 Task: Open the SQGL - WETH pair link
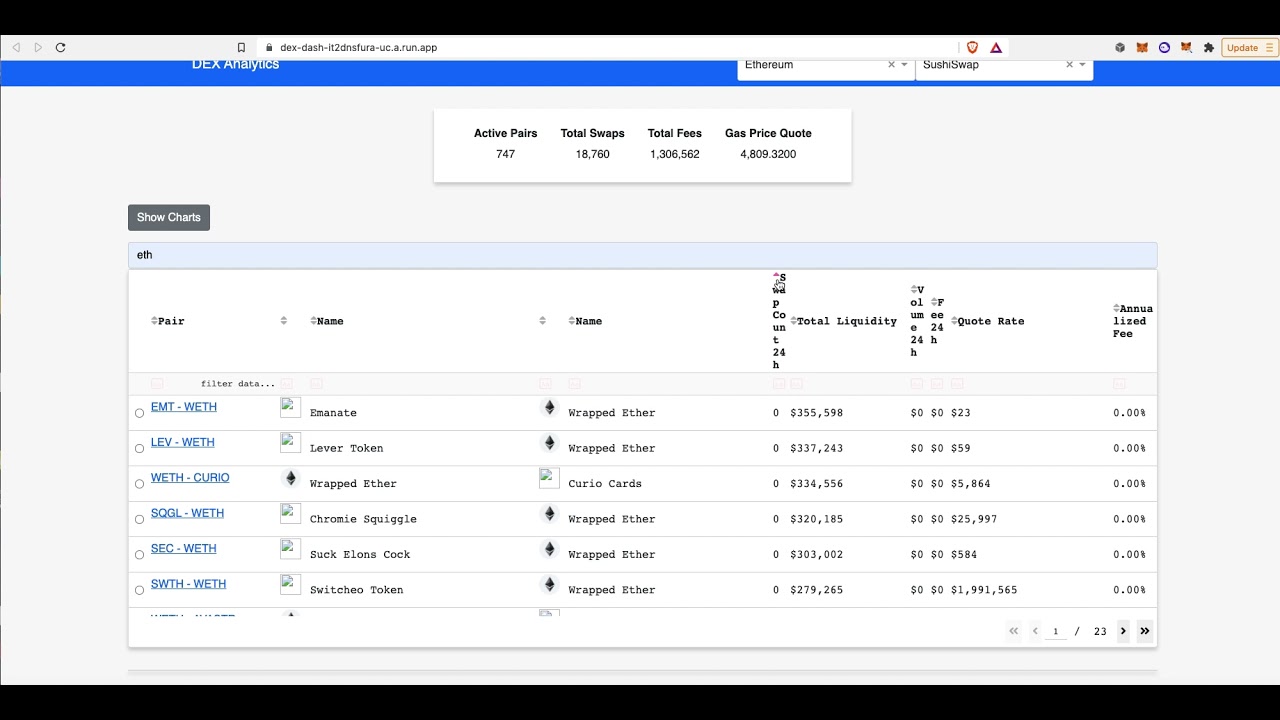pyautogui.click(x=187, y=513)
